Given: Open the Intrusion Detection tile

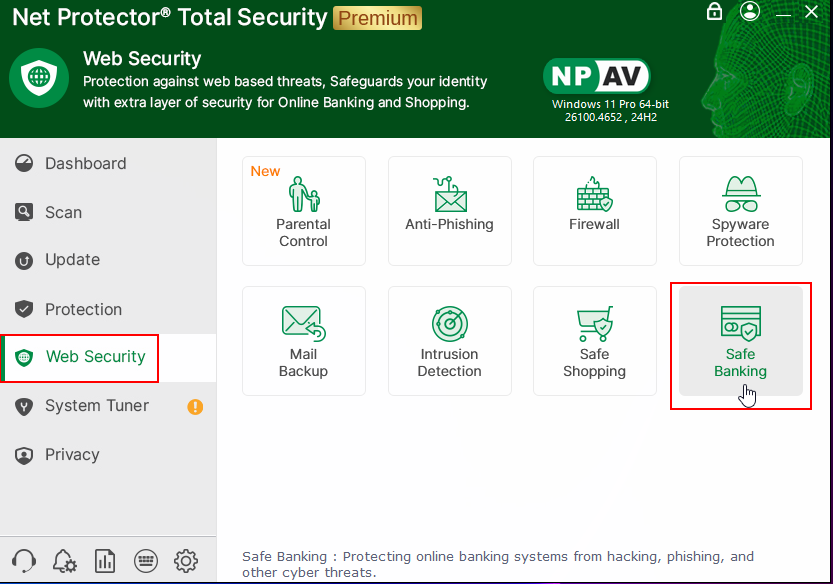Looking at the screenshot, I should (449, 340).
